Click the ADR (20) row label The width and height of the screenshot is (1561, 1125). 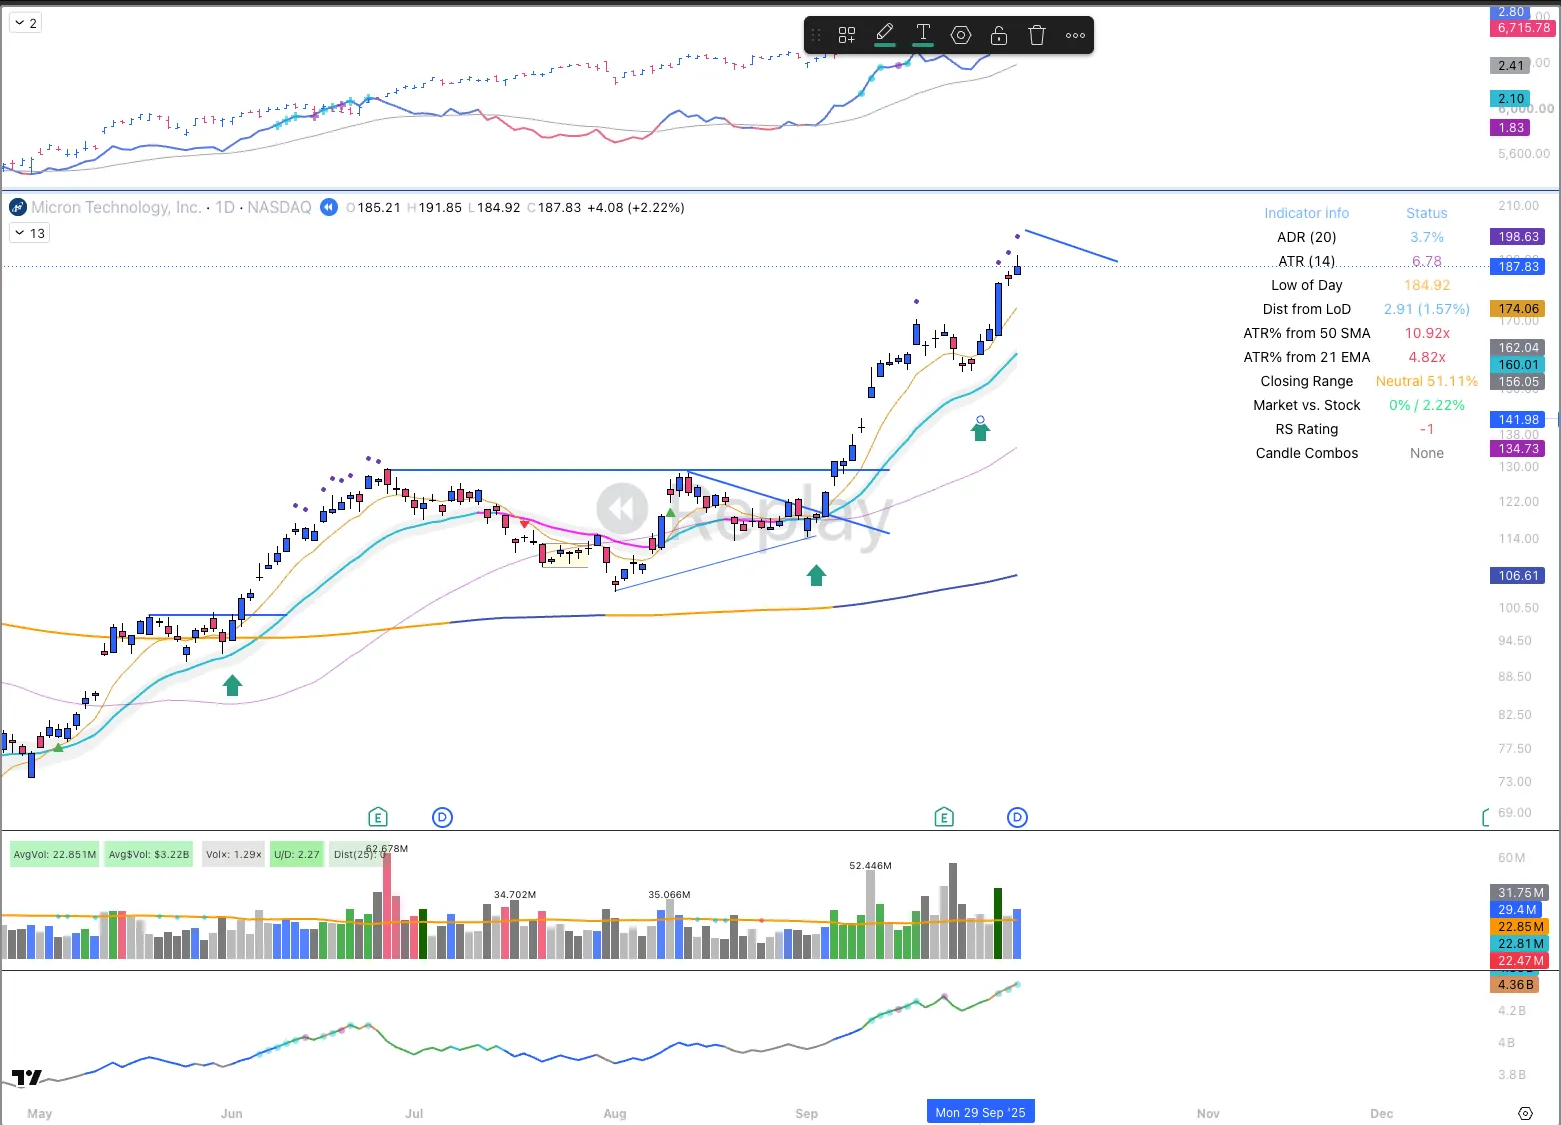click(x=1307, y=237)
